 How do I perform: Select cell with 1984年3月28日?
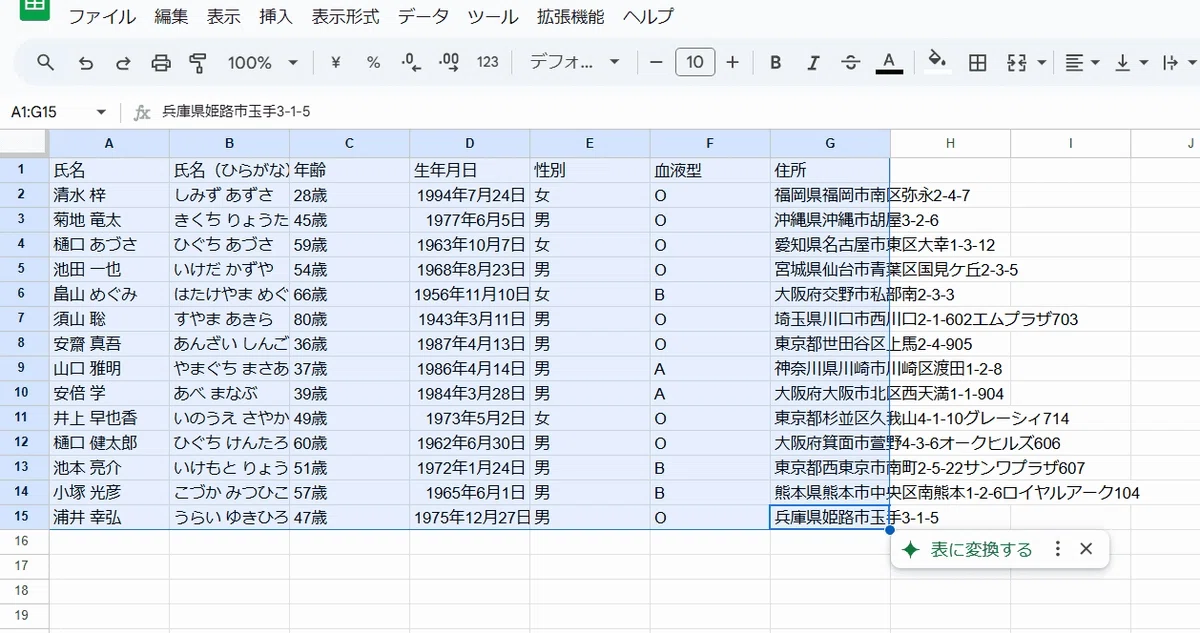469,393
